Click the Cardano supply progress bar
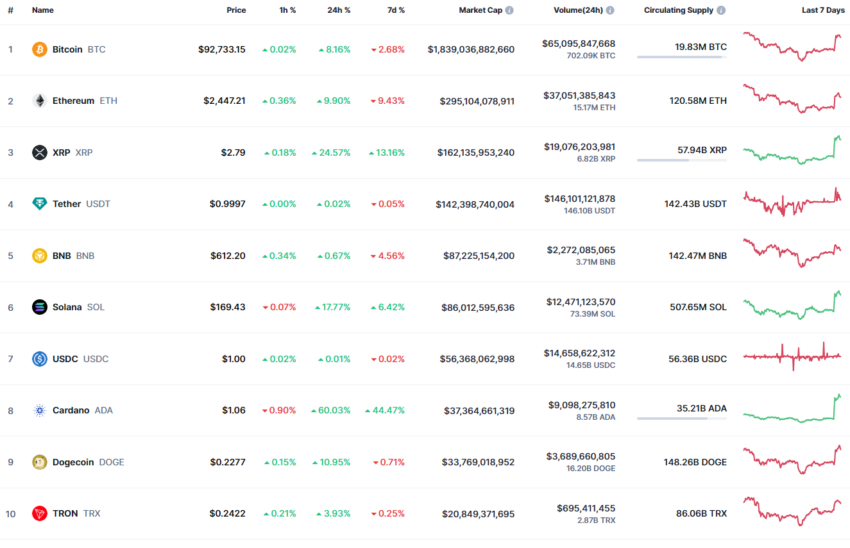Viewport: 850px width, 548px height. tap(681, 418)
